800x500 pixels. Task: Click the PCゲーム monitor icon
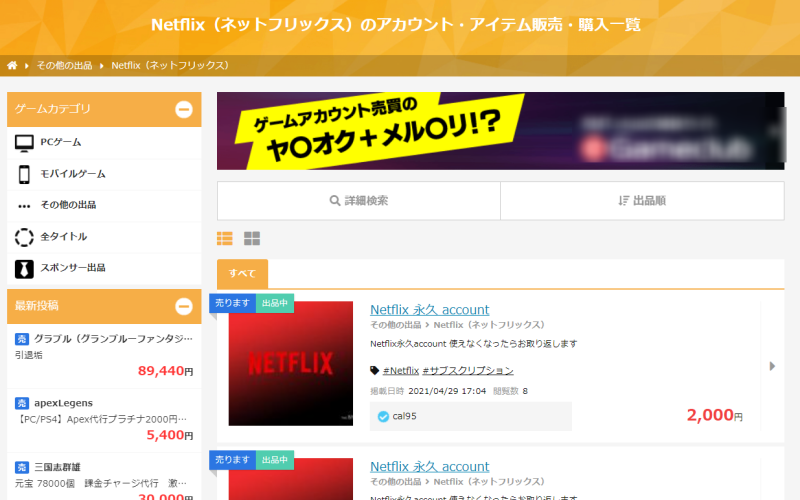tap(24, 143)
